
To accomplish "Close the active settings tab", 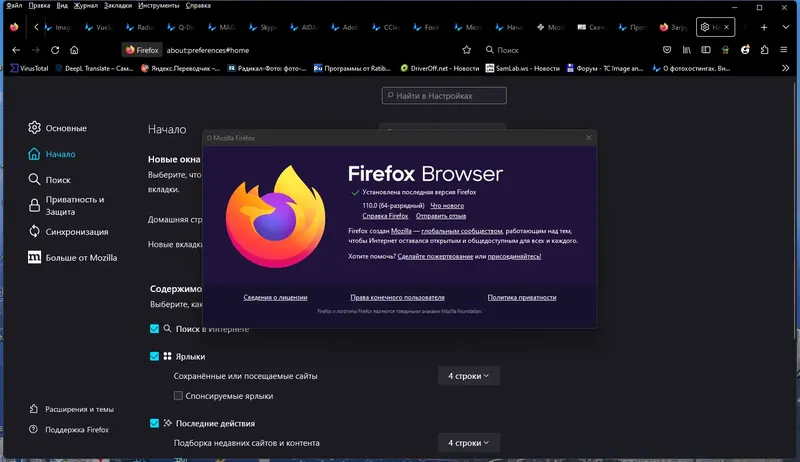I will pyautogui.click(x=727, y=27).
